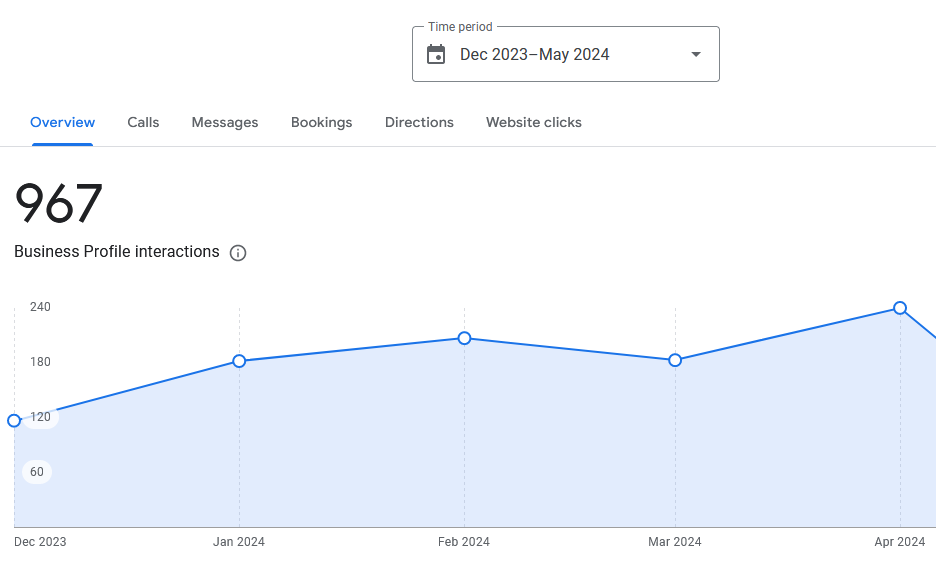Open the Messages tab
This screenshot has width=936, height=564.
[x=224, y=122]
